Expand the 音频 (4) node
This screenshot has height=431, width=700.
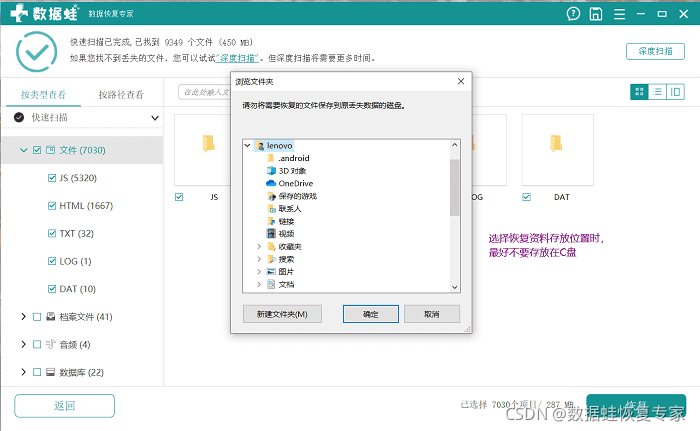coord(23,344)
